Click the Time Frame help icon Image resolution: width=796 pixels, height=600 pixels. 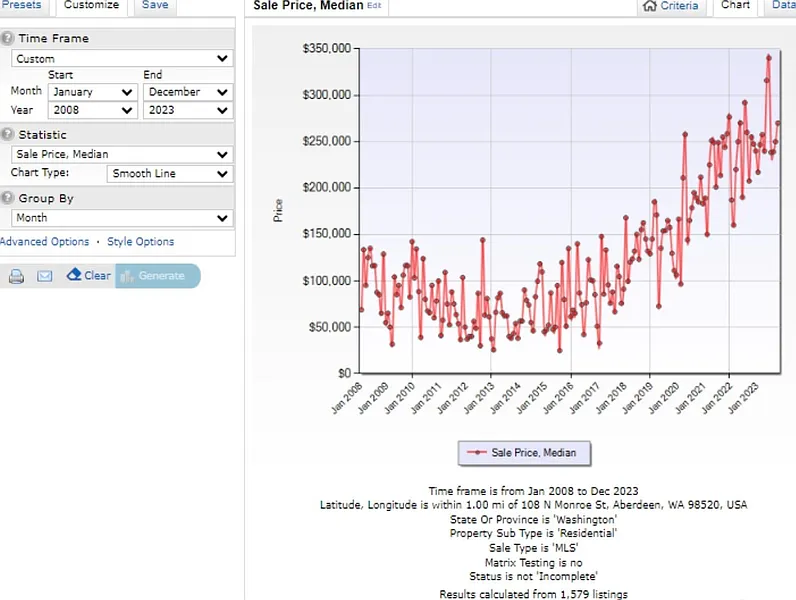tap(7, 38)
